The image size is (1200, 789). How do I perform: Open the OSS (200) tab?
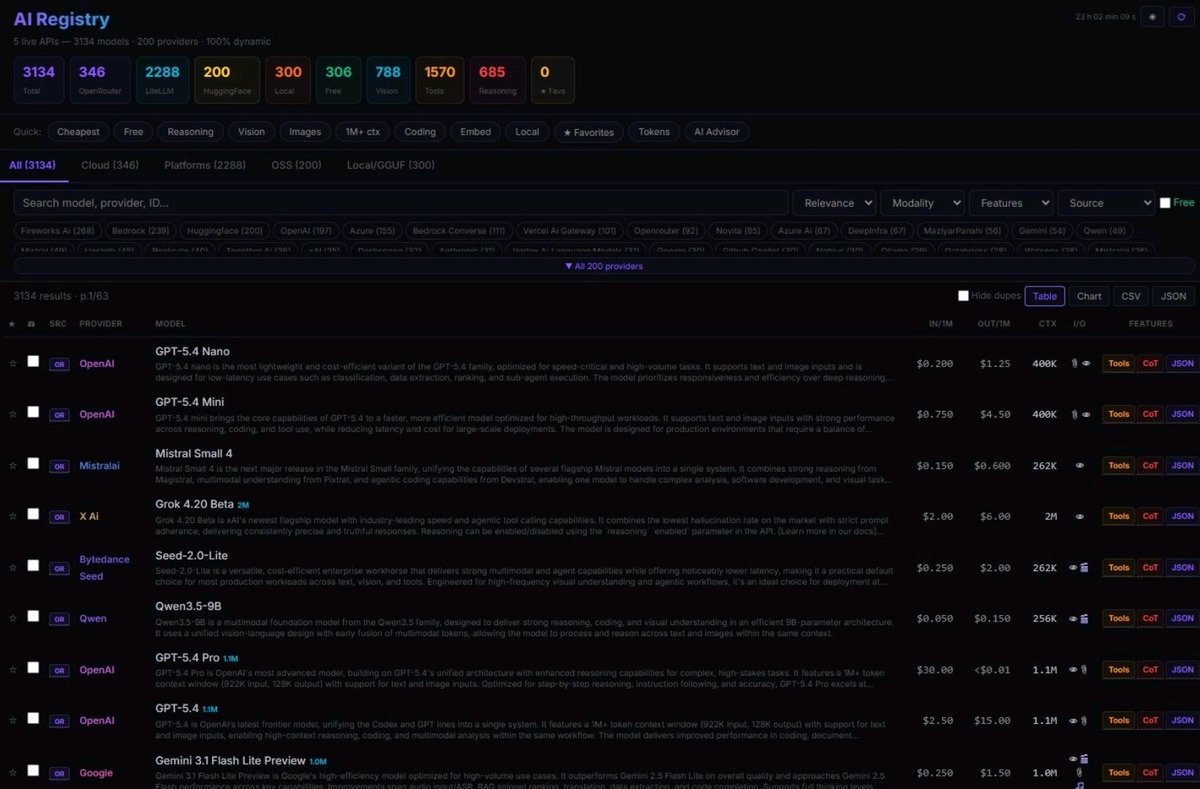297,165
